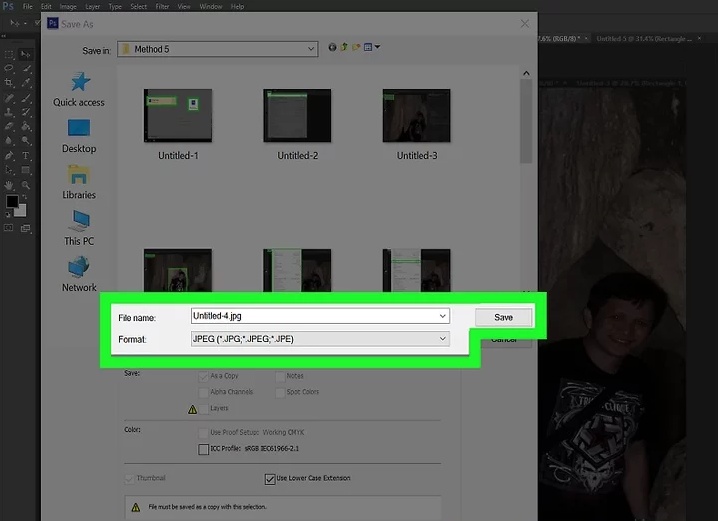Image resolution: width=718 pixels, height=521 pixels.
Task: Open the Edit menu
Action: pos(46,6)
